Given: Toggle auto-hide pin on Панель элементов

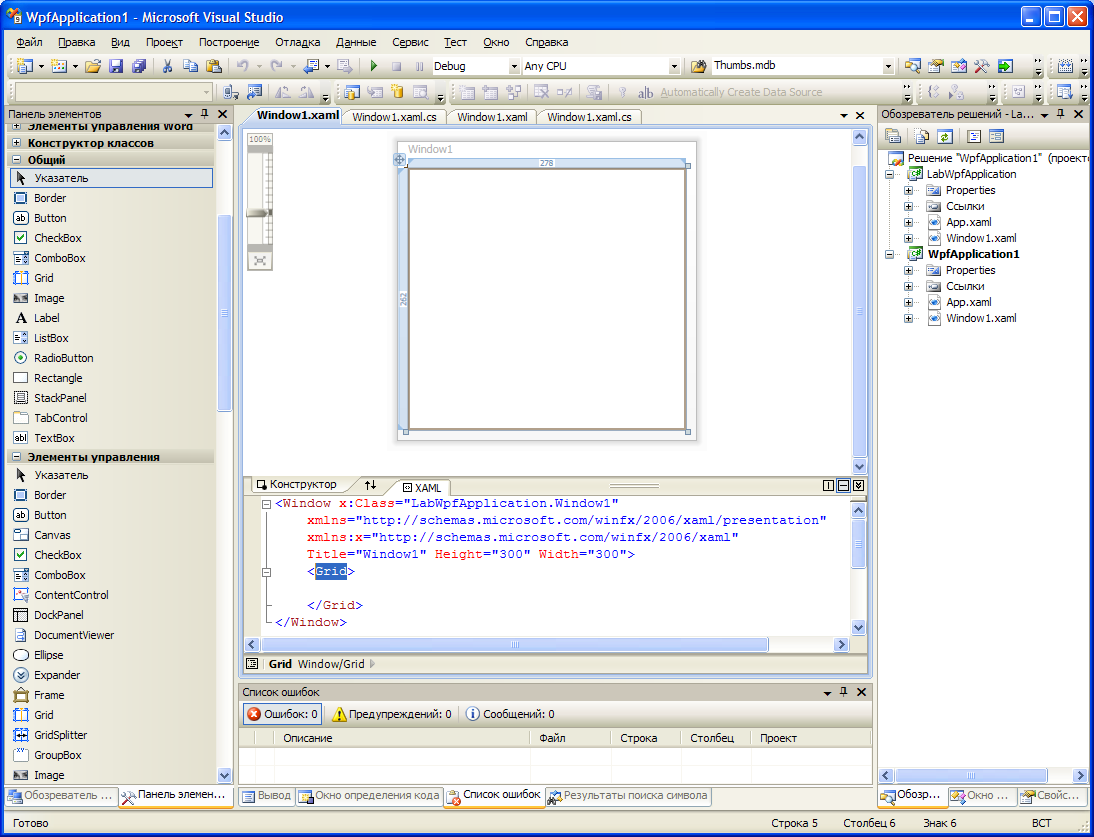Looking at the screenshot, I should point(204,114).
